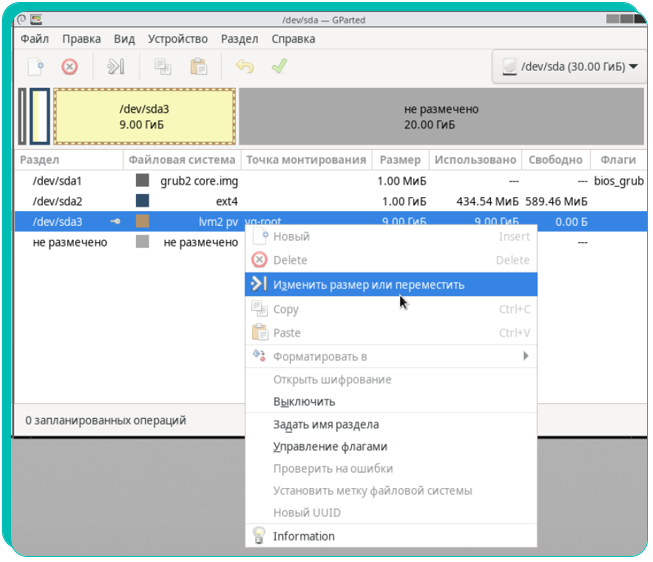
Task: Click the clipboard Paste icon in context menu
Action: (260, 332)
